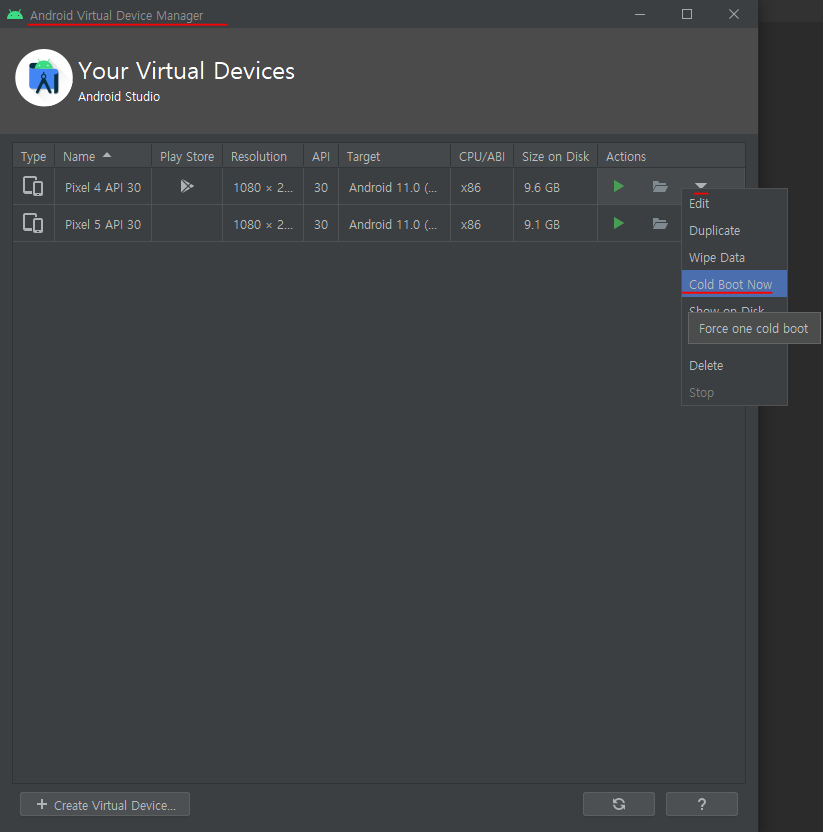Sort by the Type column header

33,157
